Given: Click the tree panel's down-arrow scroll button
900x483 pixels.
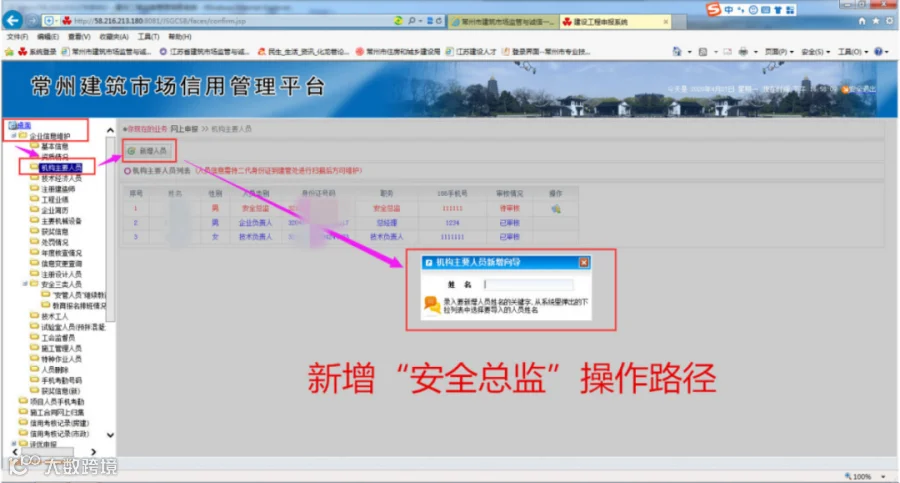Looking at the screenshot, I should click(x=110, y=435).
